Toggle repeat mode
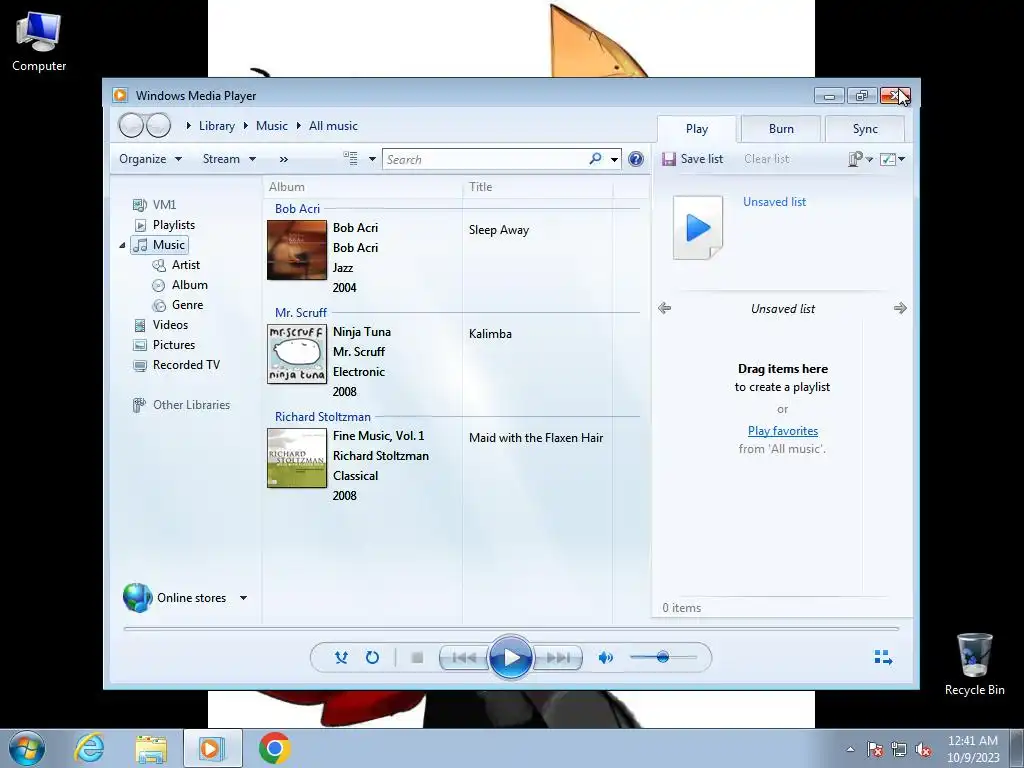Viewport: 1024px width, 768px height. (372, 658)
